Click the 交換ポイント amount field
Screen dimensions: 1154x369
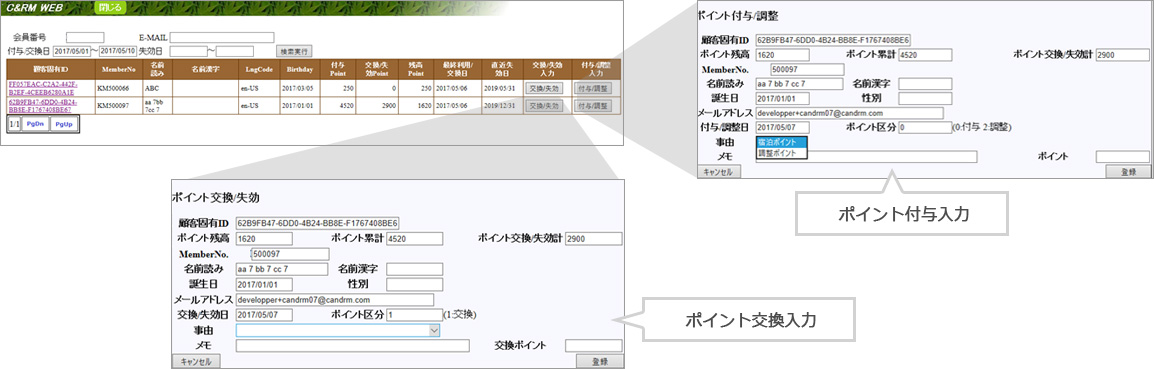[x=593, y=345]
